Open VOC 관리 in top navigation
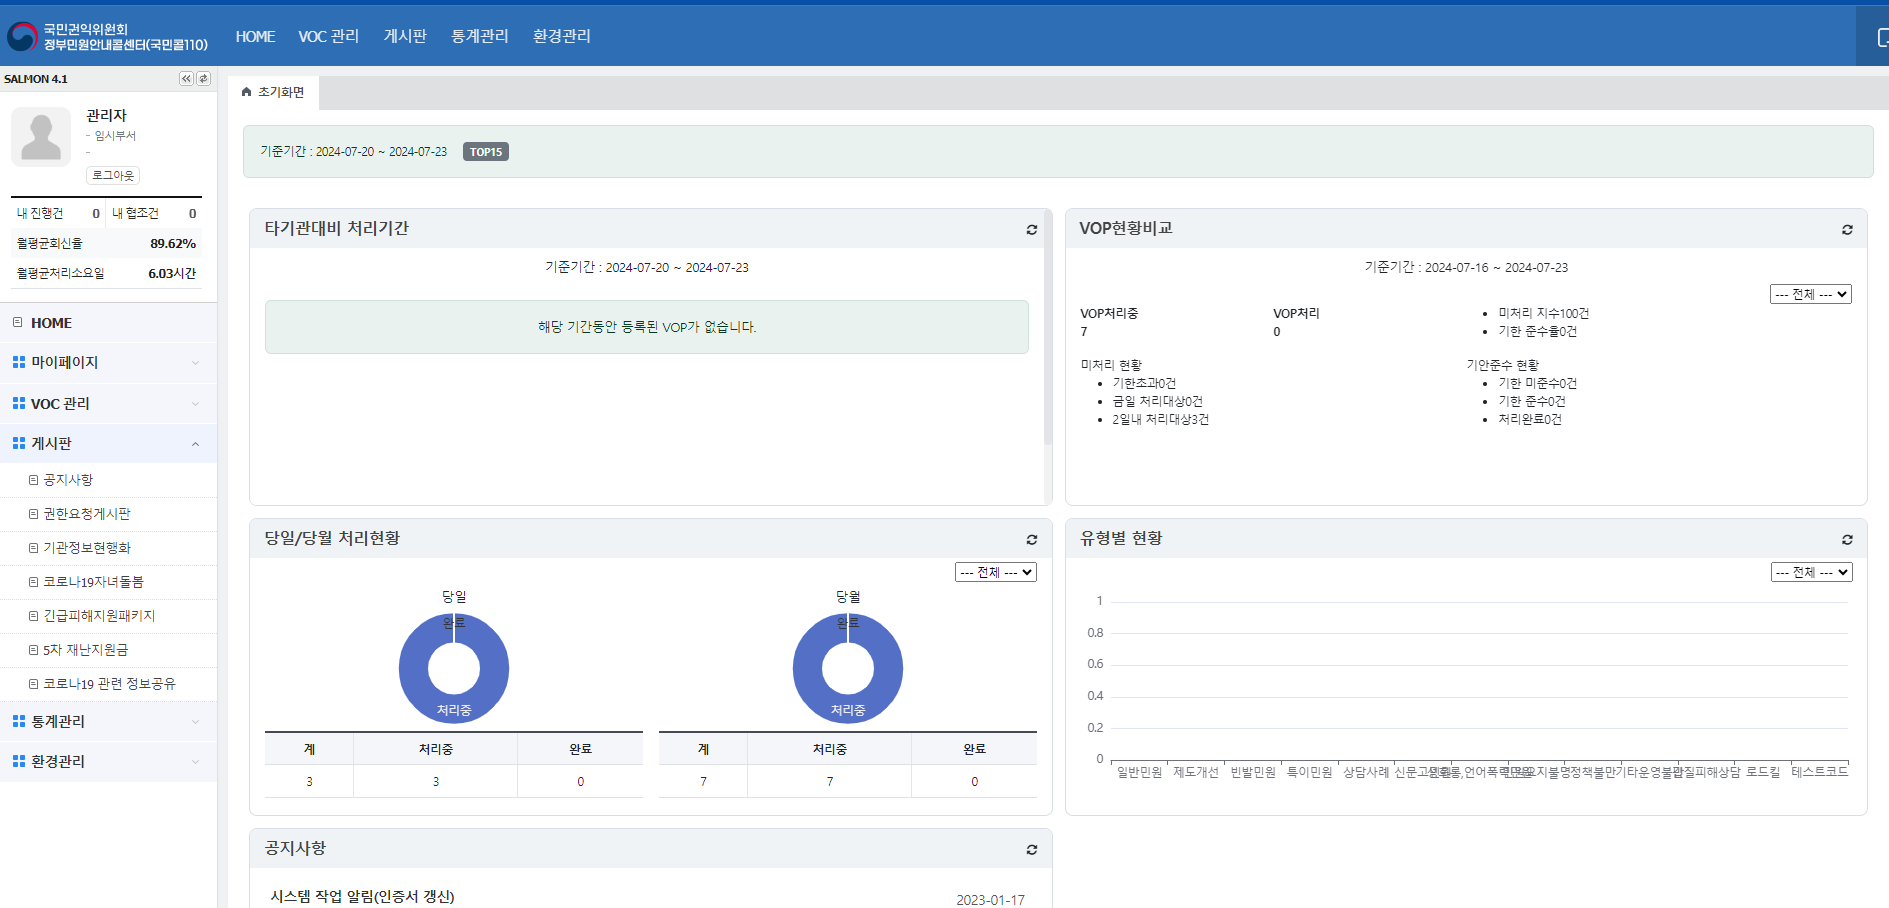The height and width of the screenshot is (908, 1889). [328, 36]
